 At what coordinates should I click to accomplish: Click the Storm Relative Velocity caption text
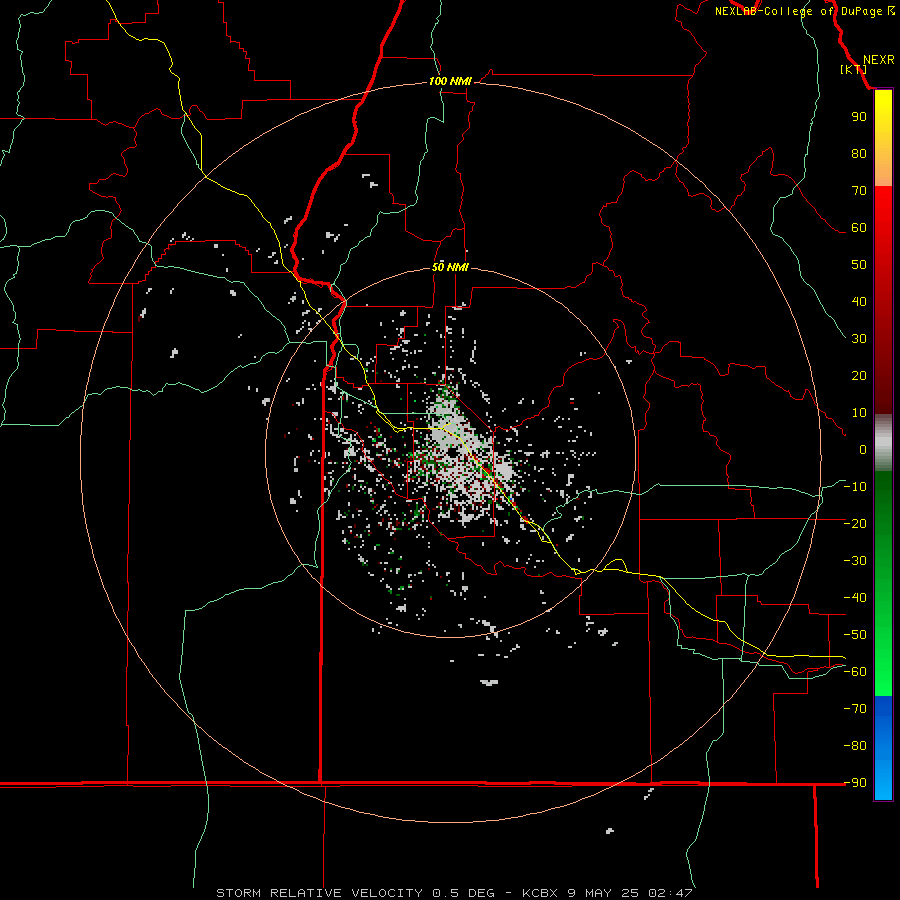pos(454,893)
